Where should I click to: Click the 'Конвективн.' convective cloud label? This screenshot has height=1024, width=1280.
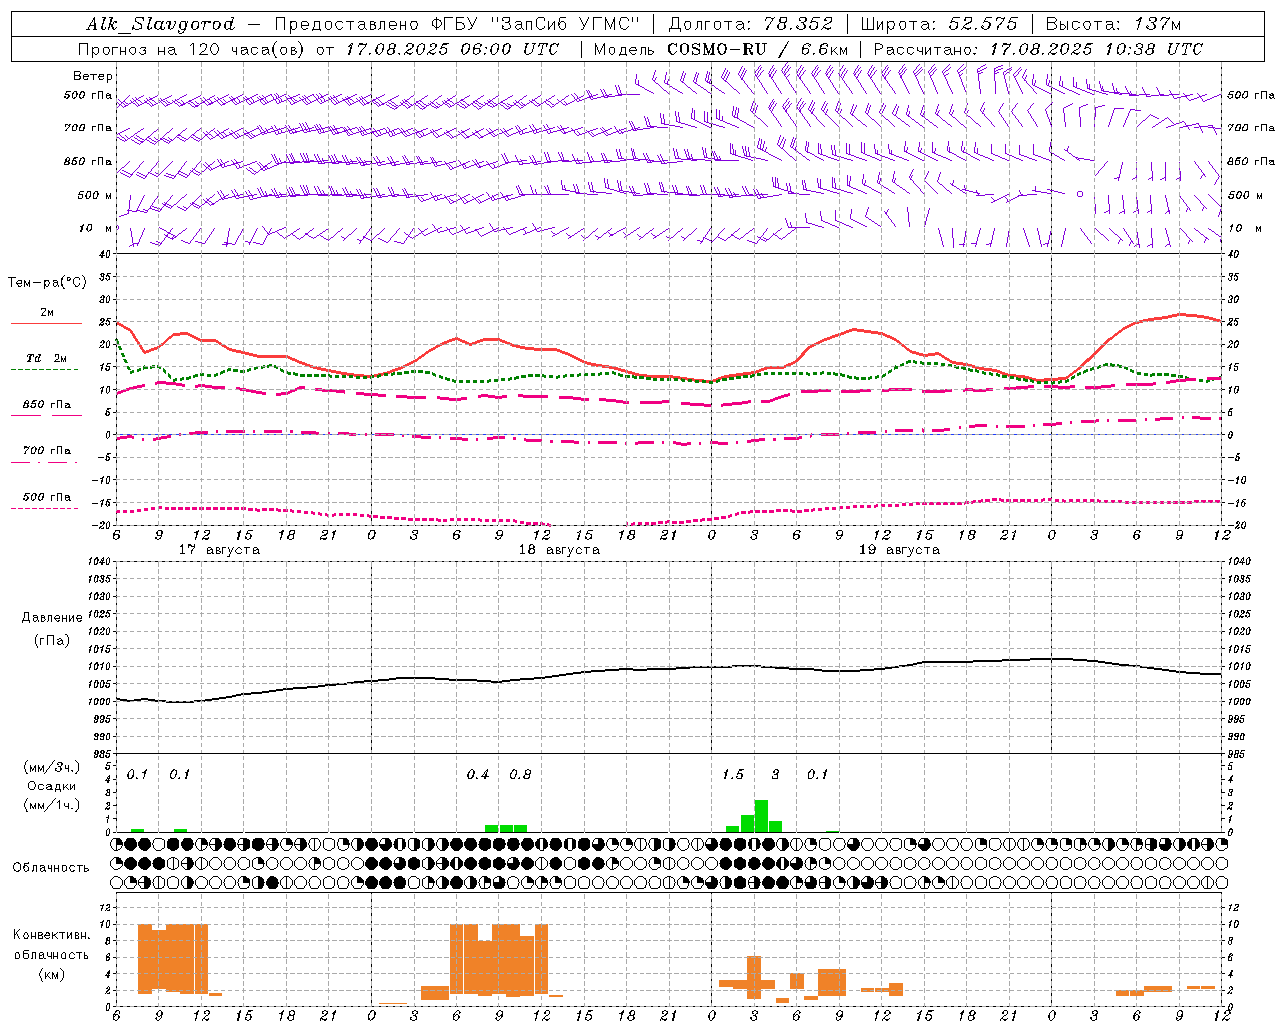pos(52,935)
